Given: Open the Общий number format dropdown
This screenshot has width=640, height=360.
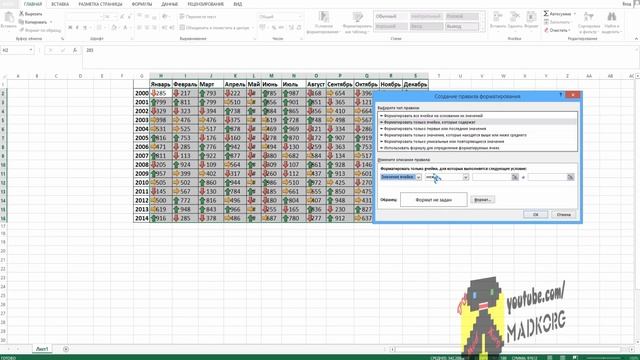Looking at the screenshot, I should pyautogui.click(x=300, y=17).
